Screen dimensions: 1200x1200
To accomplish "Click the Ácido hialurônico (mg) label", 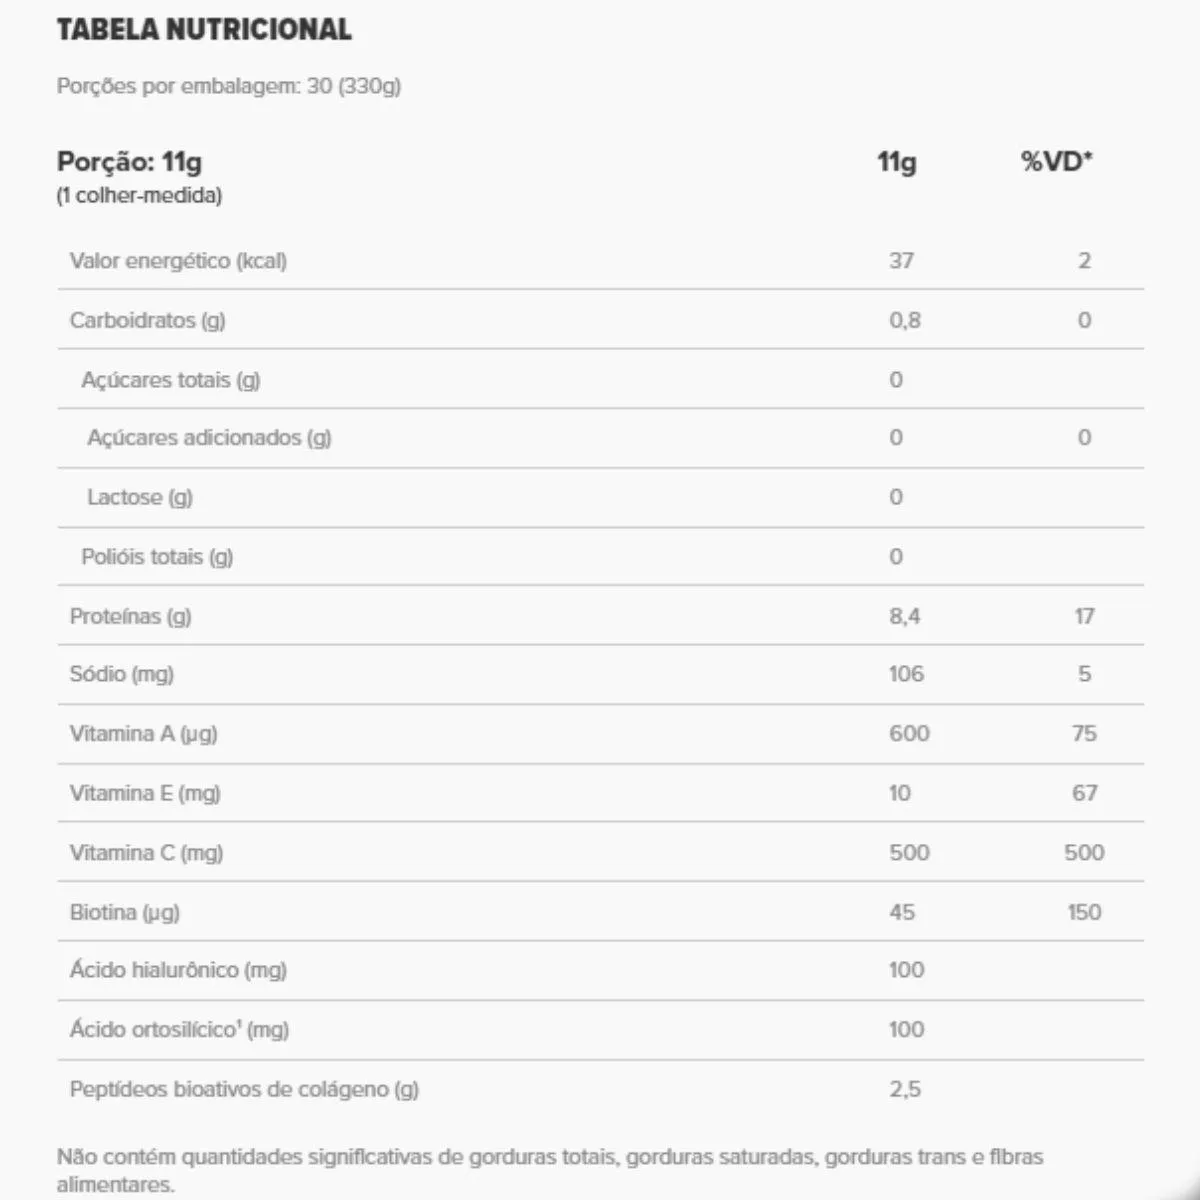I will (178, 970).
